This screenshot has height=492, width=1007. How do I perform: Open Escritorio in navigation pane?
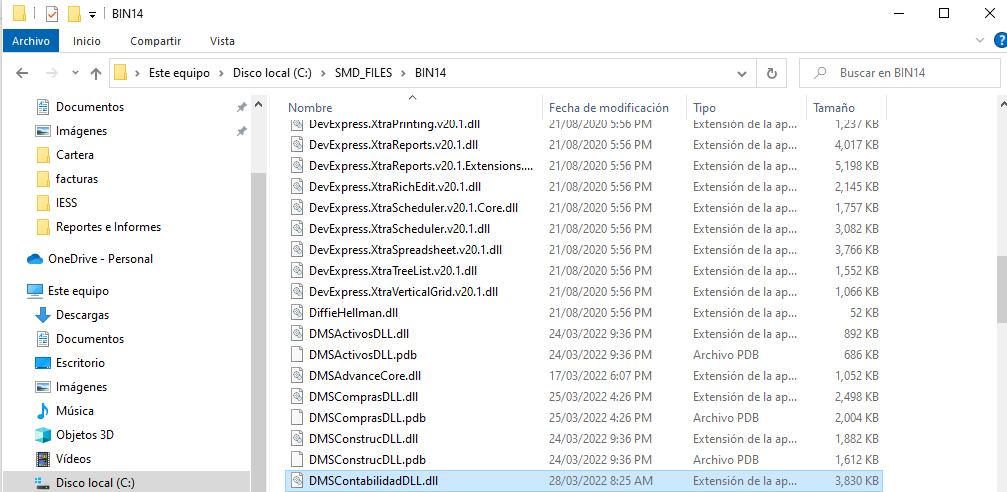point(80,363)
